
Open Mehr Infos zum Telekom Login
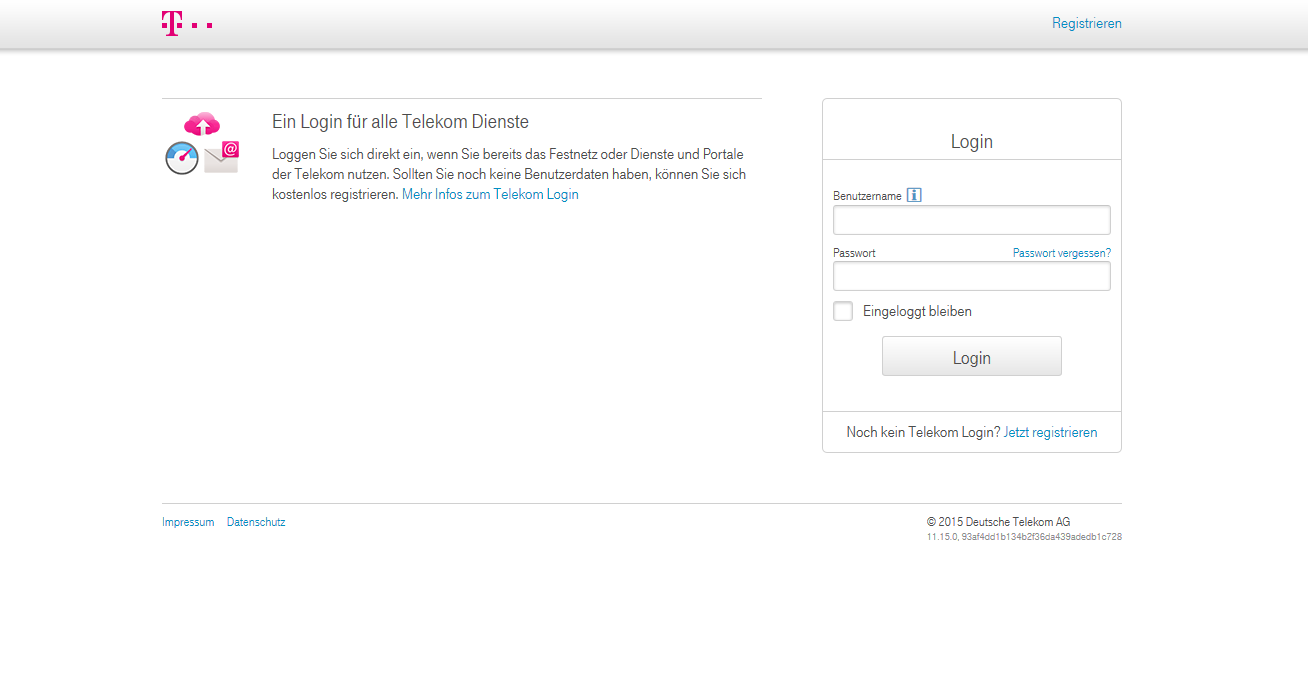click(490, 195)
